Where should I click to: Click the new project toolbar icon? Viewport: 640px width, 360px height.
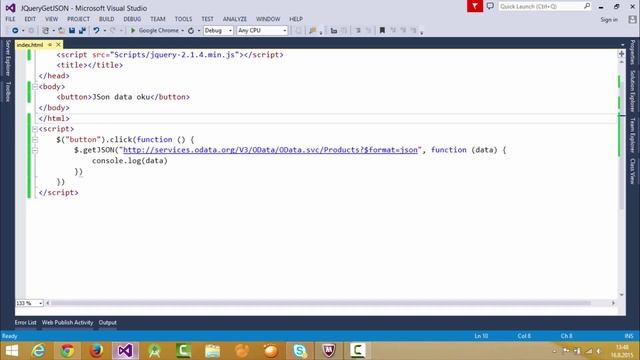tap(45, 31)
